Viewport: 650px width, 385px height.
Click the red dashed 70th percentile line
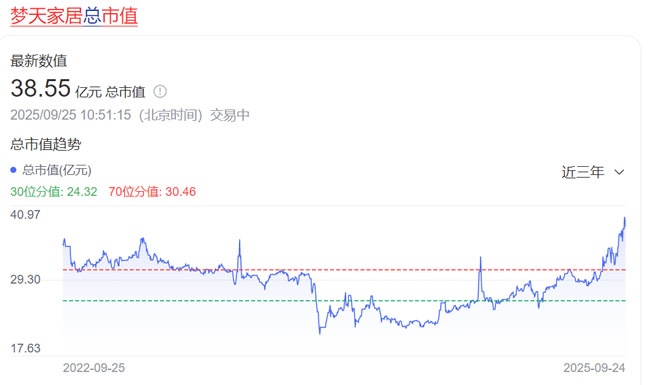click(344, 270)
